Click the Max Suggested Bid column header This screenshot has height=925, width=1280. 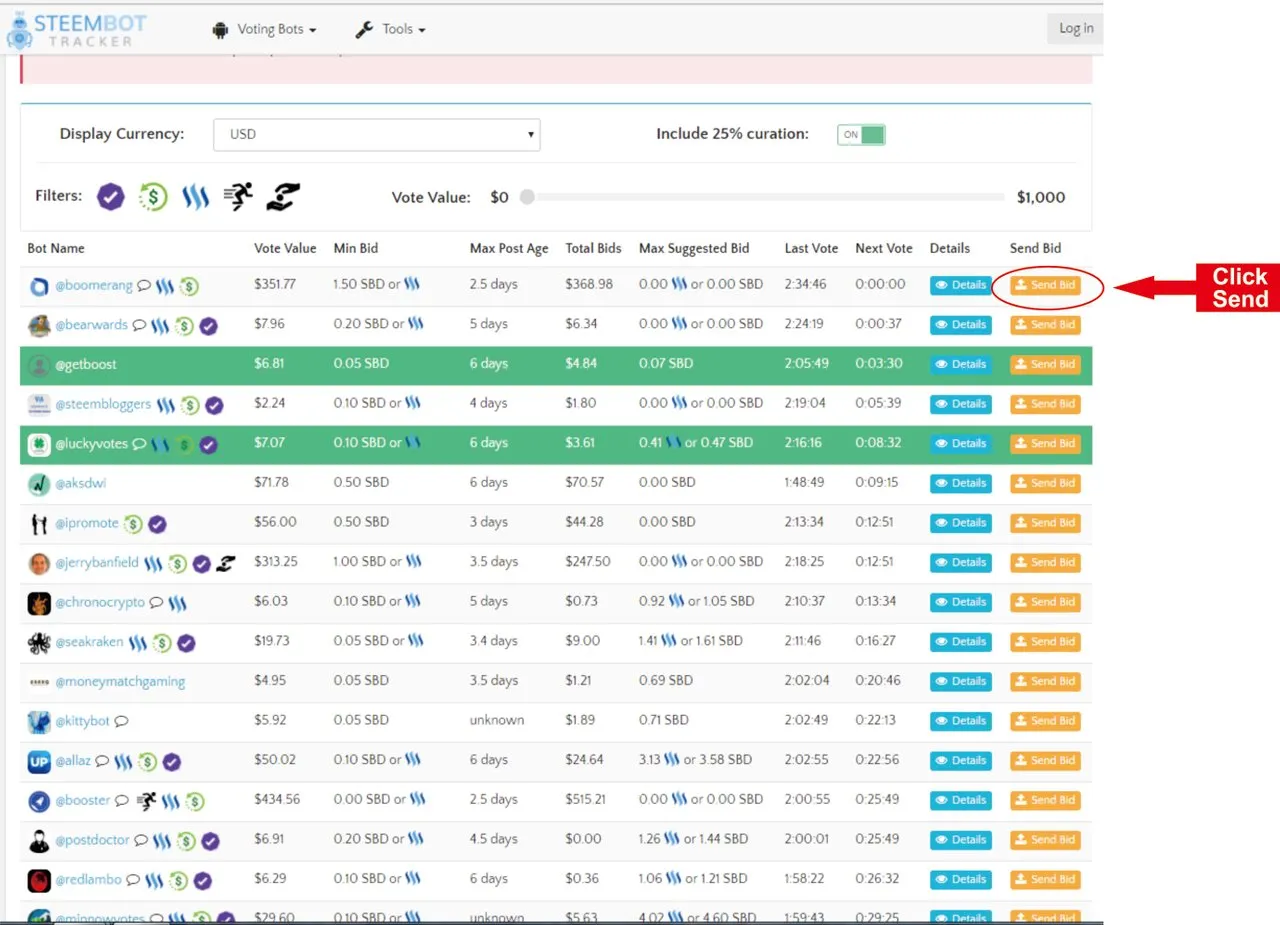(x=694, y=248)
